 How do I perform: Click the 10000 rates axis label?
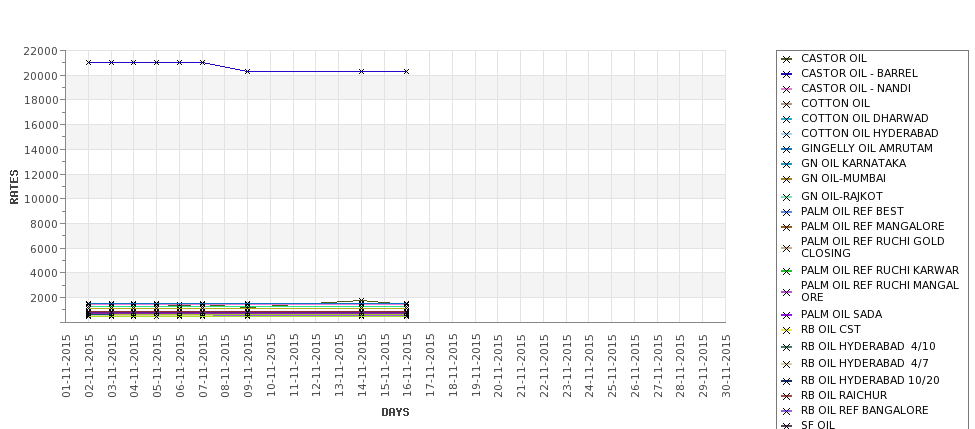coord(41,199)
